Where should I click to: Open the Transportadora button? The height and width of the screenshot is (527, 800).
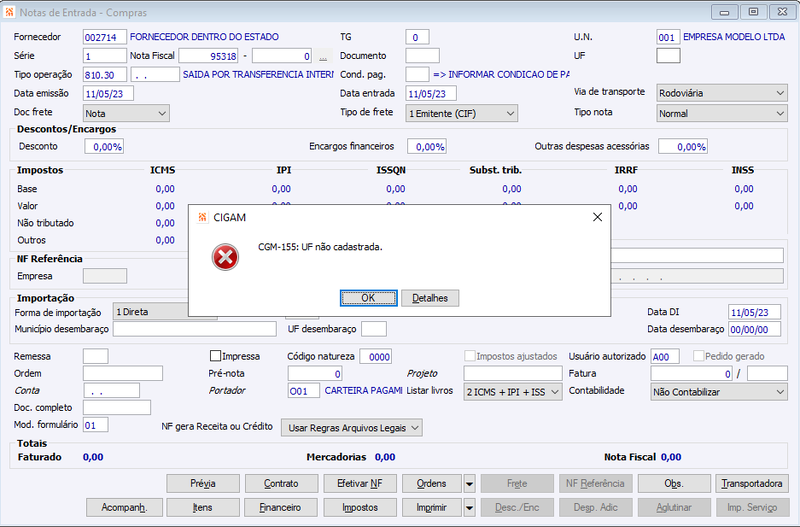752,484
